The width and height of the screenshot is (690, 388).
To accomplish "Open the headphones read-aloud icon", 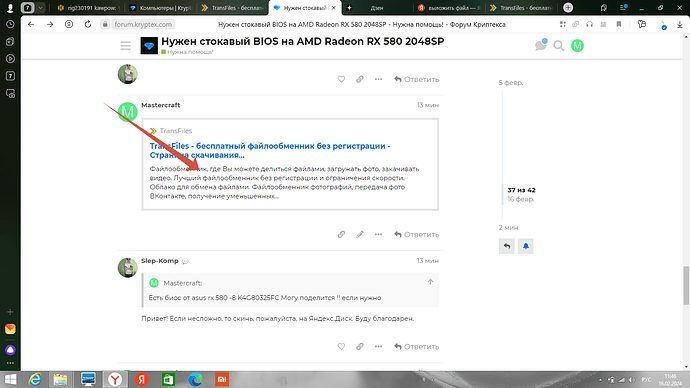I will click(589, 24).
